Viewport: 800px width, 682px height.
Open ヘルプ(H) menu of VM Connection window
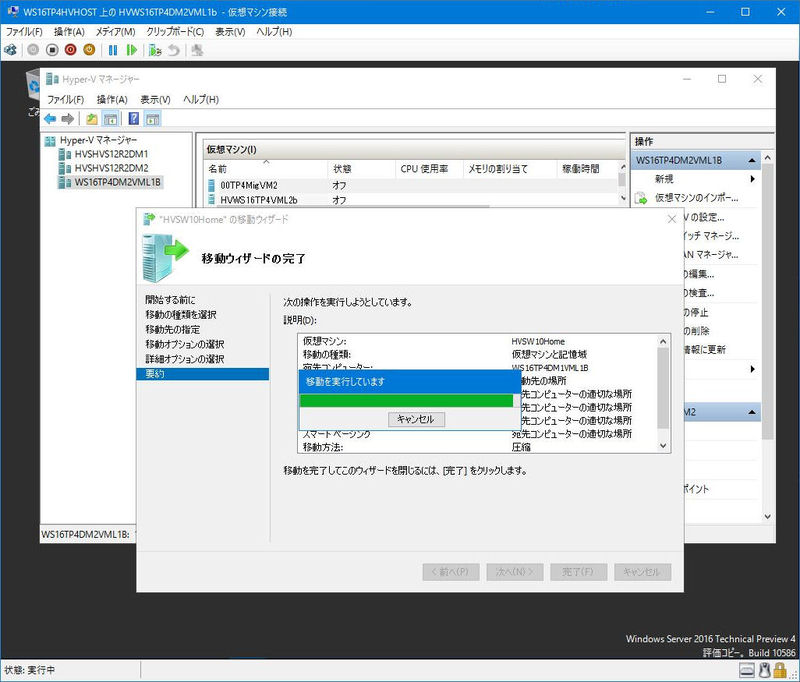click(x=274, y=32)
